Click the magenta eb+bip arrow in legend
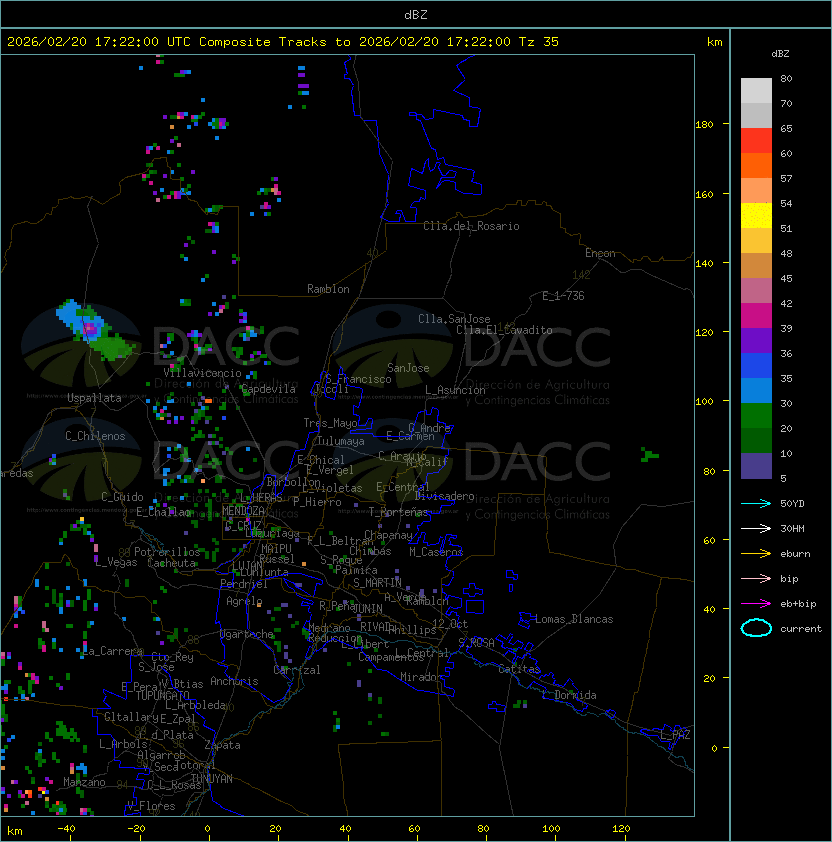 tap(756, 604)
